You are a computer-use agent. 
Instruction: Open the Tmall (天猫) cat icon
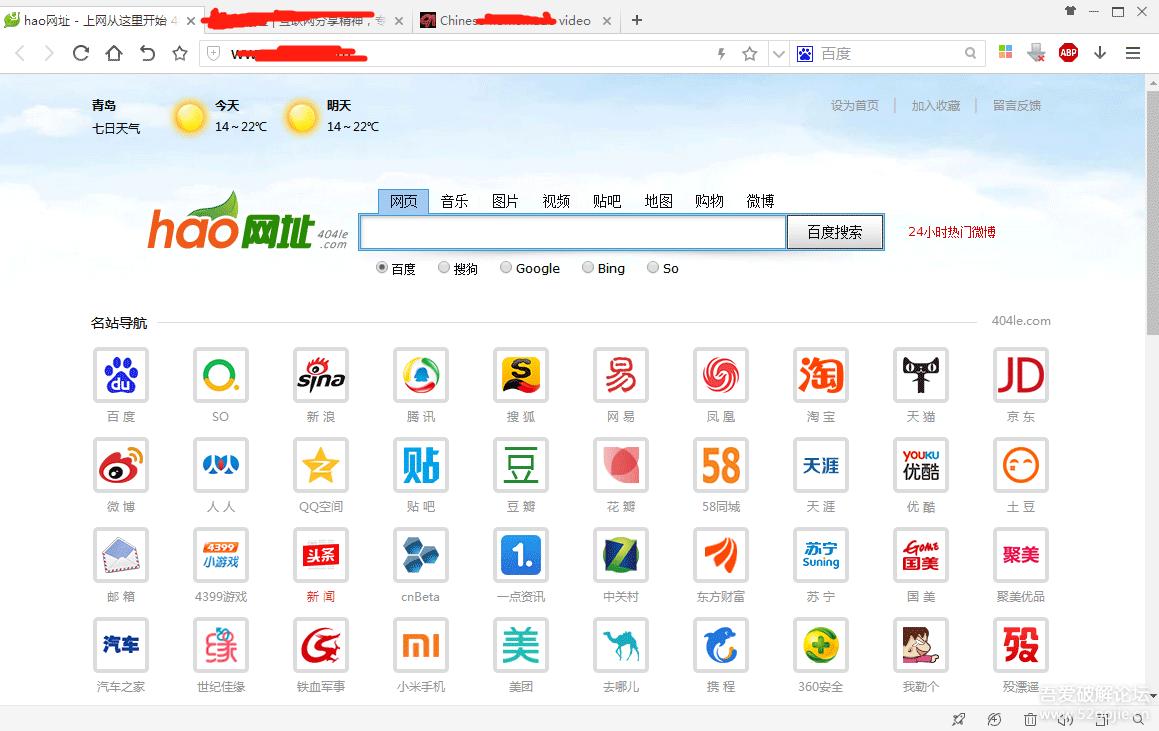(x=921, y=375)
